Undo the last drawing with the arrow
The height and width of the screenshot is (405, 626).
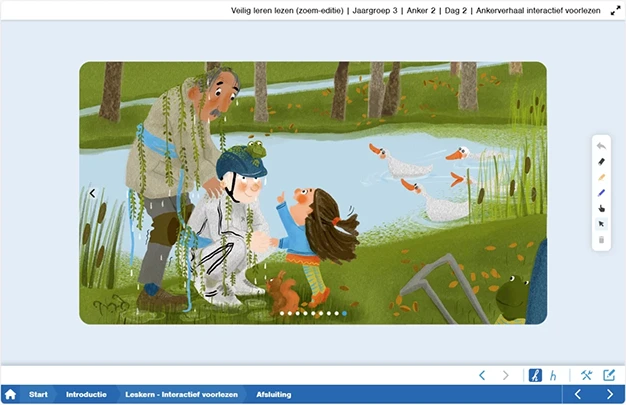click(601, 146)
